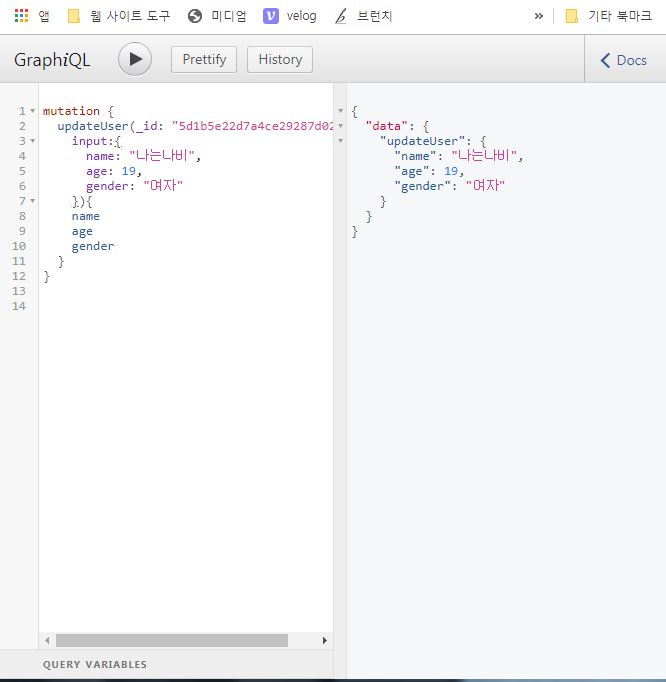Click the left arrow of horizontal scrollbar
Image resolution: width=666 pixels, height=682 pixels.
click(47, 640)
